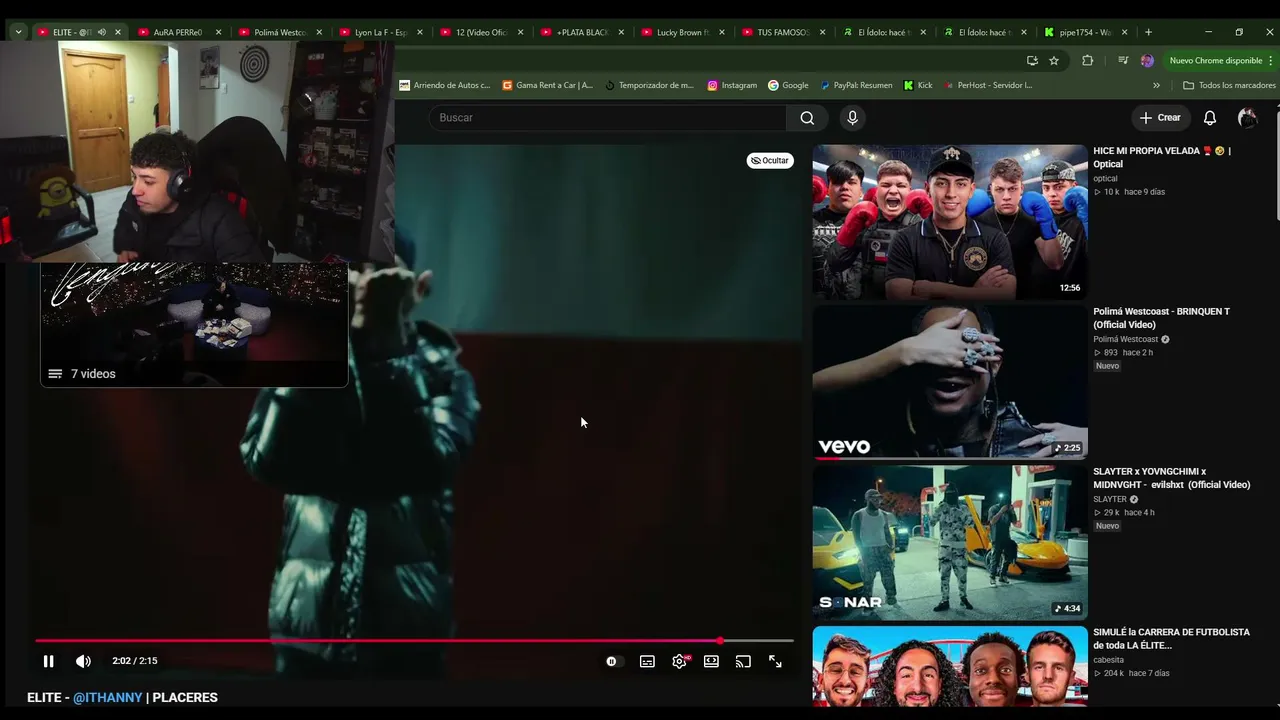Switch to the +PLATA BLACK tab
The height and width of the screenshot is (720, 1280).
click(582, 32)
